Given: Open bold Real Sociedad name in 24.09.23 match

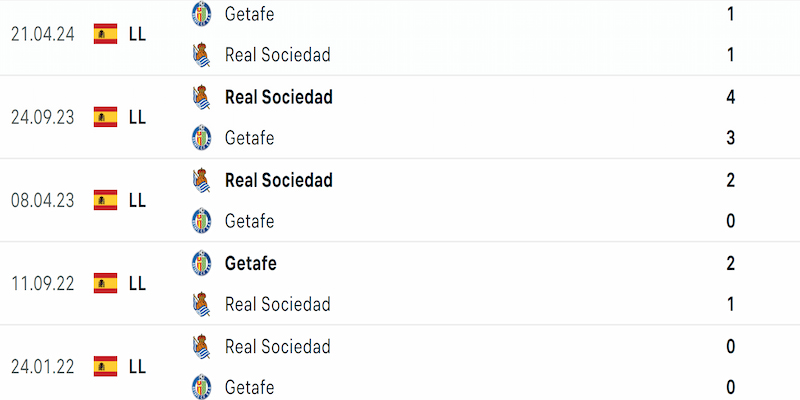Looking at the screenshot, I should [x=279, y=97].
